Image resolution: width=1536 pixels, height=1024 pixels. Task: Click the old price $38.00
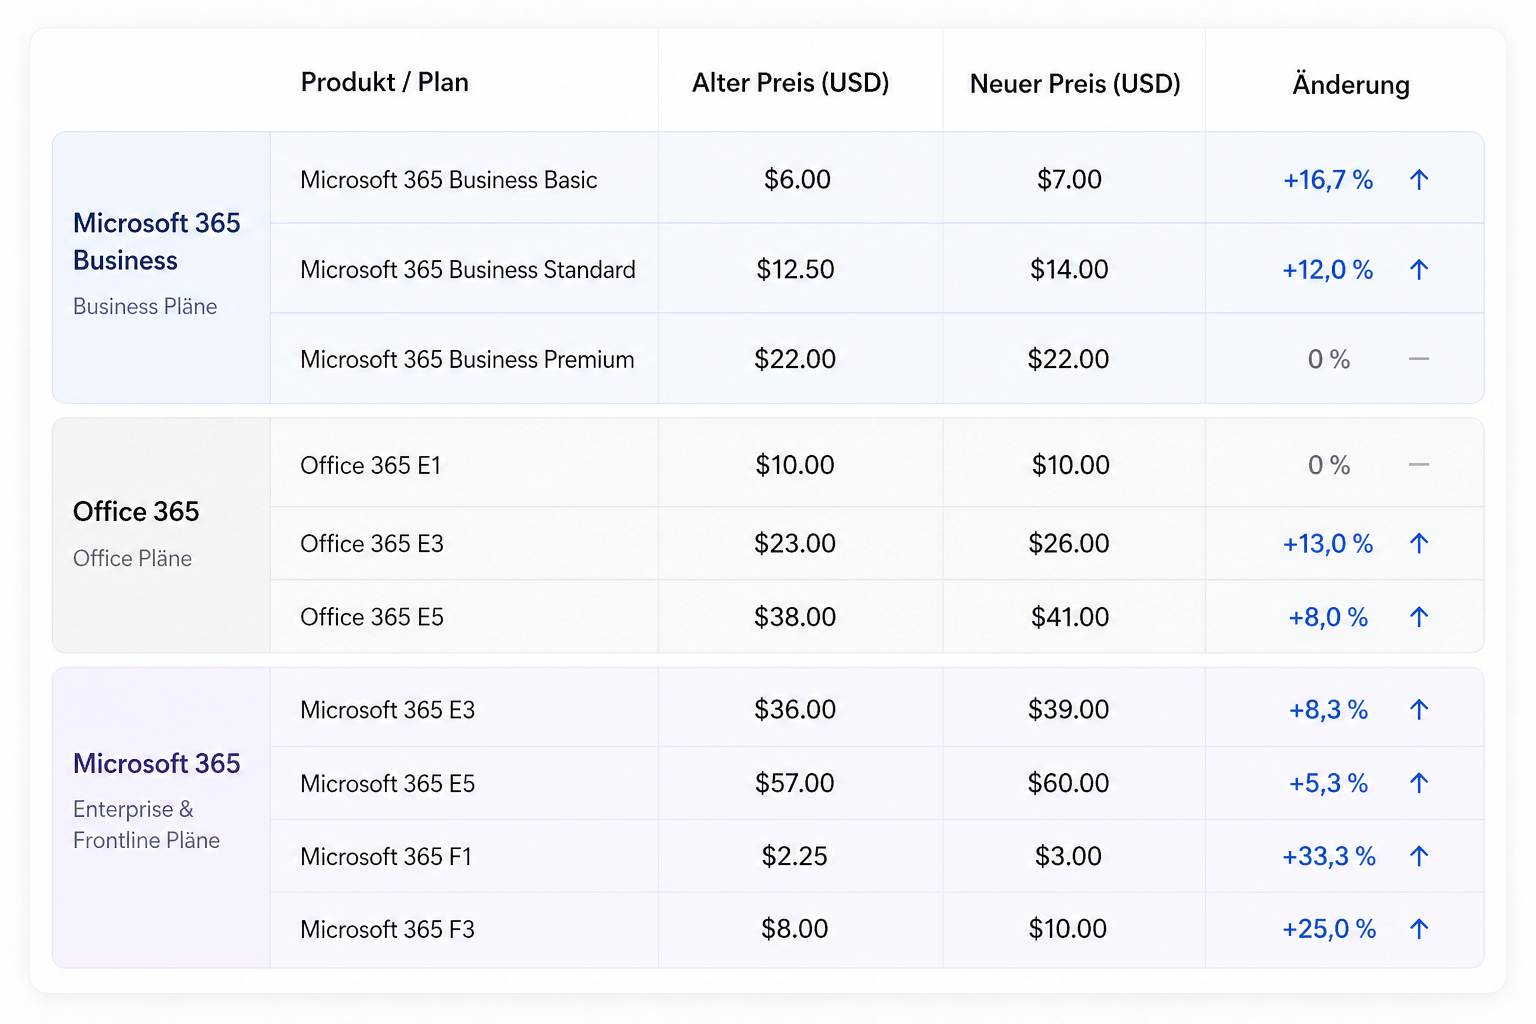click(795, 616)
